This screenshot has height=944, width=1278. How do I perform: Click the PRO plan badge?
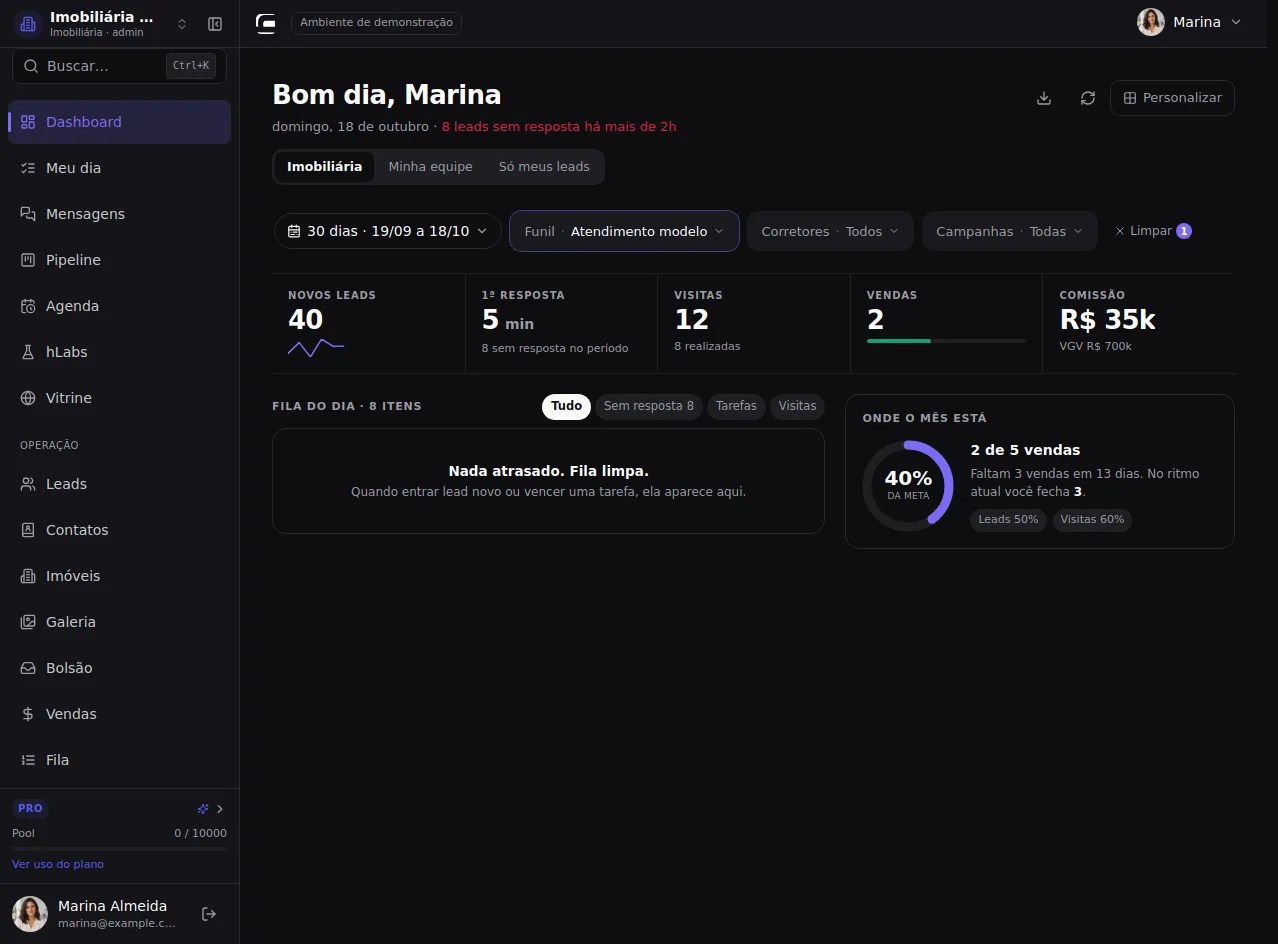[x=30, y=809]
